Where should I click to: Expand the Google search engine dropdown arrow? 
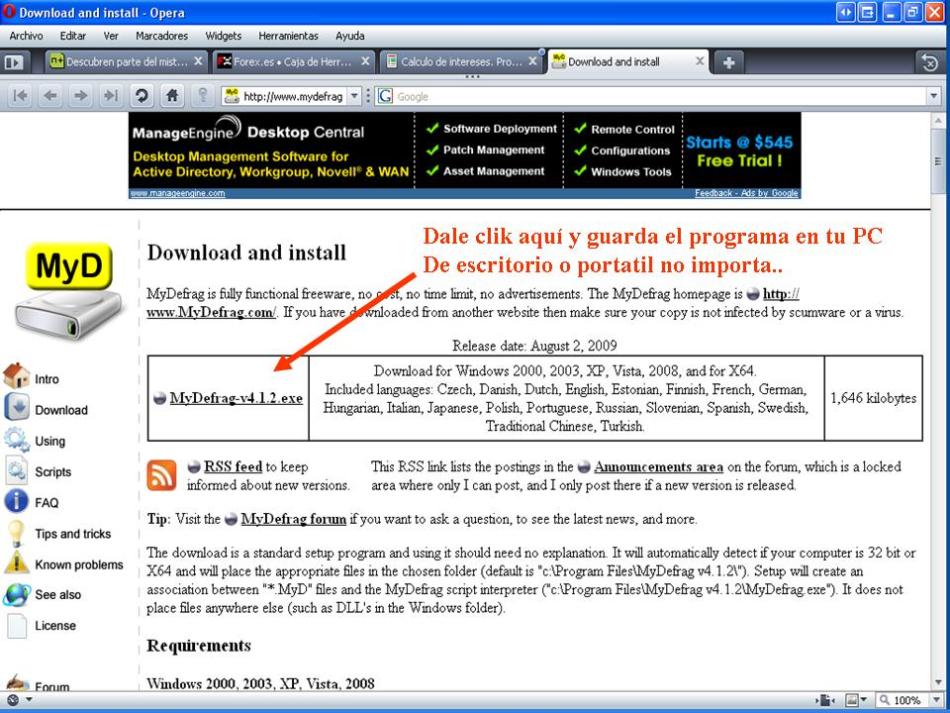pos(934,96)
